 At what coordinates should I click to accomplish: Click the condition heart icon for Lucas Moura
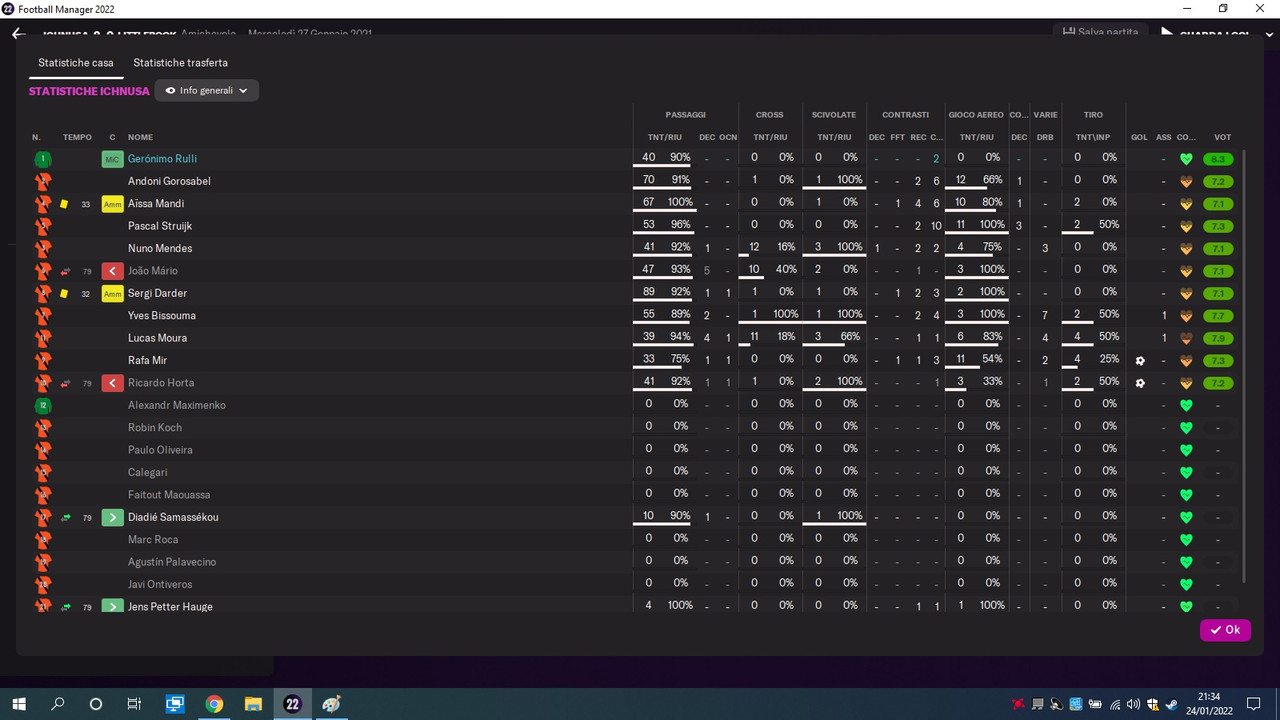(1186, 338)
